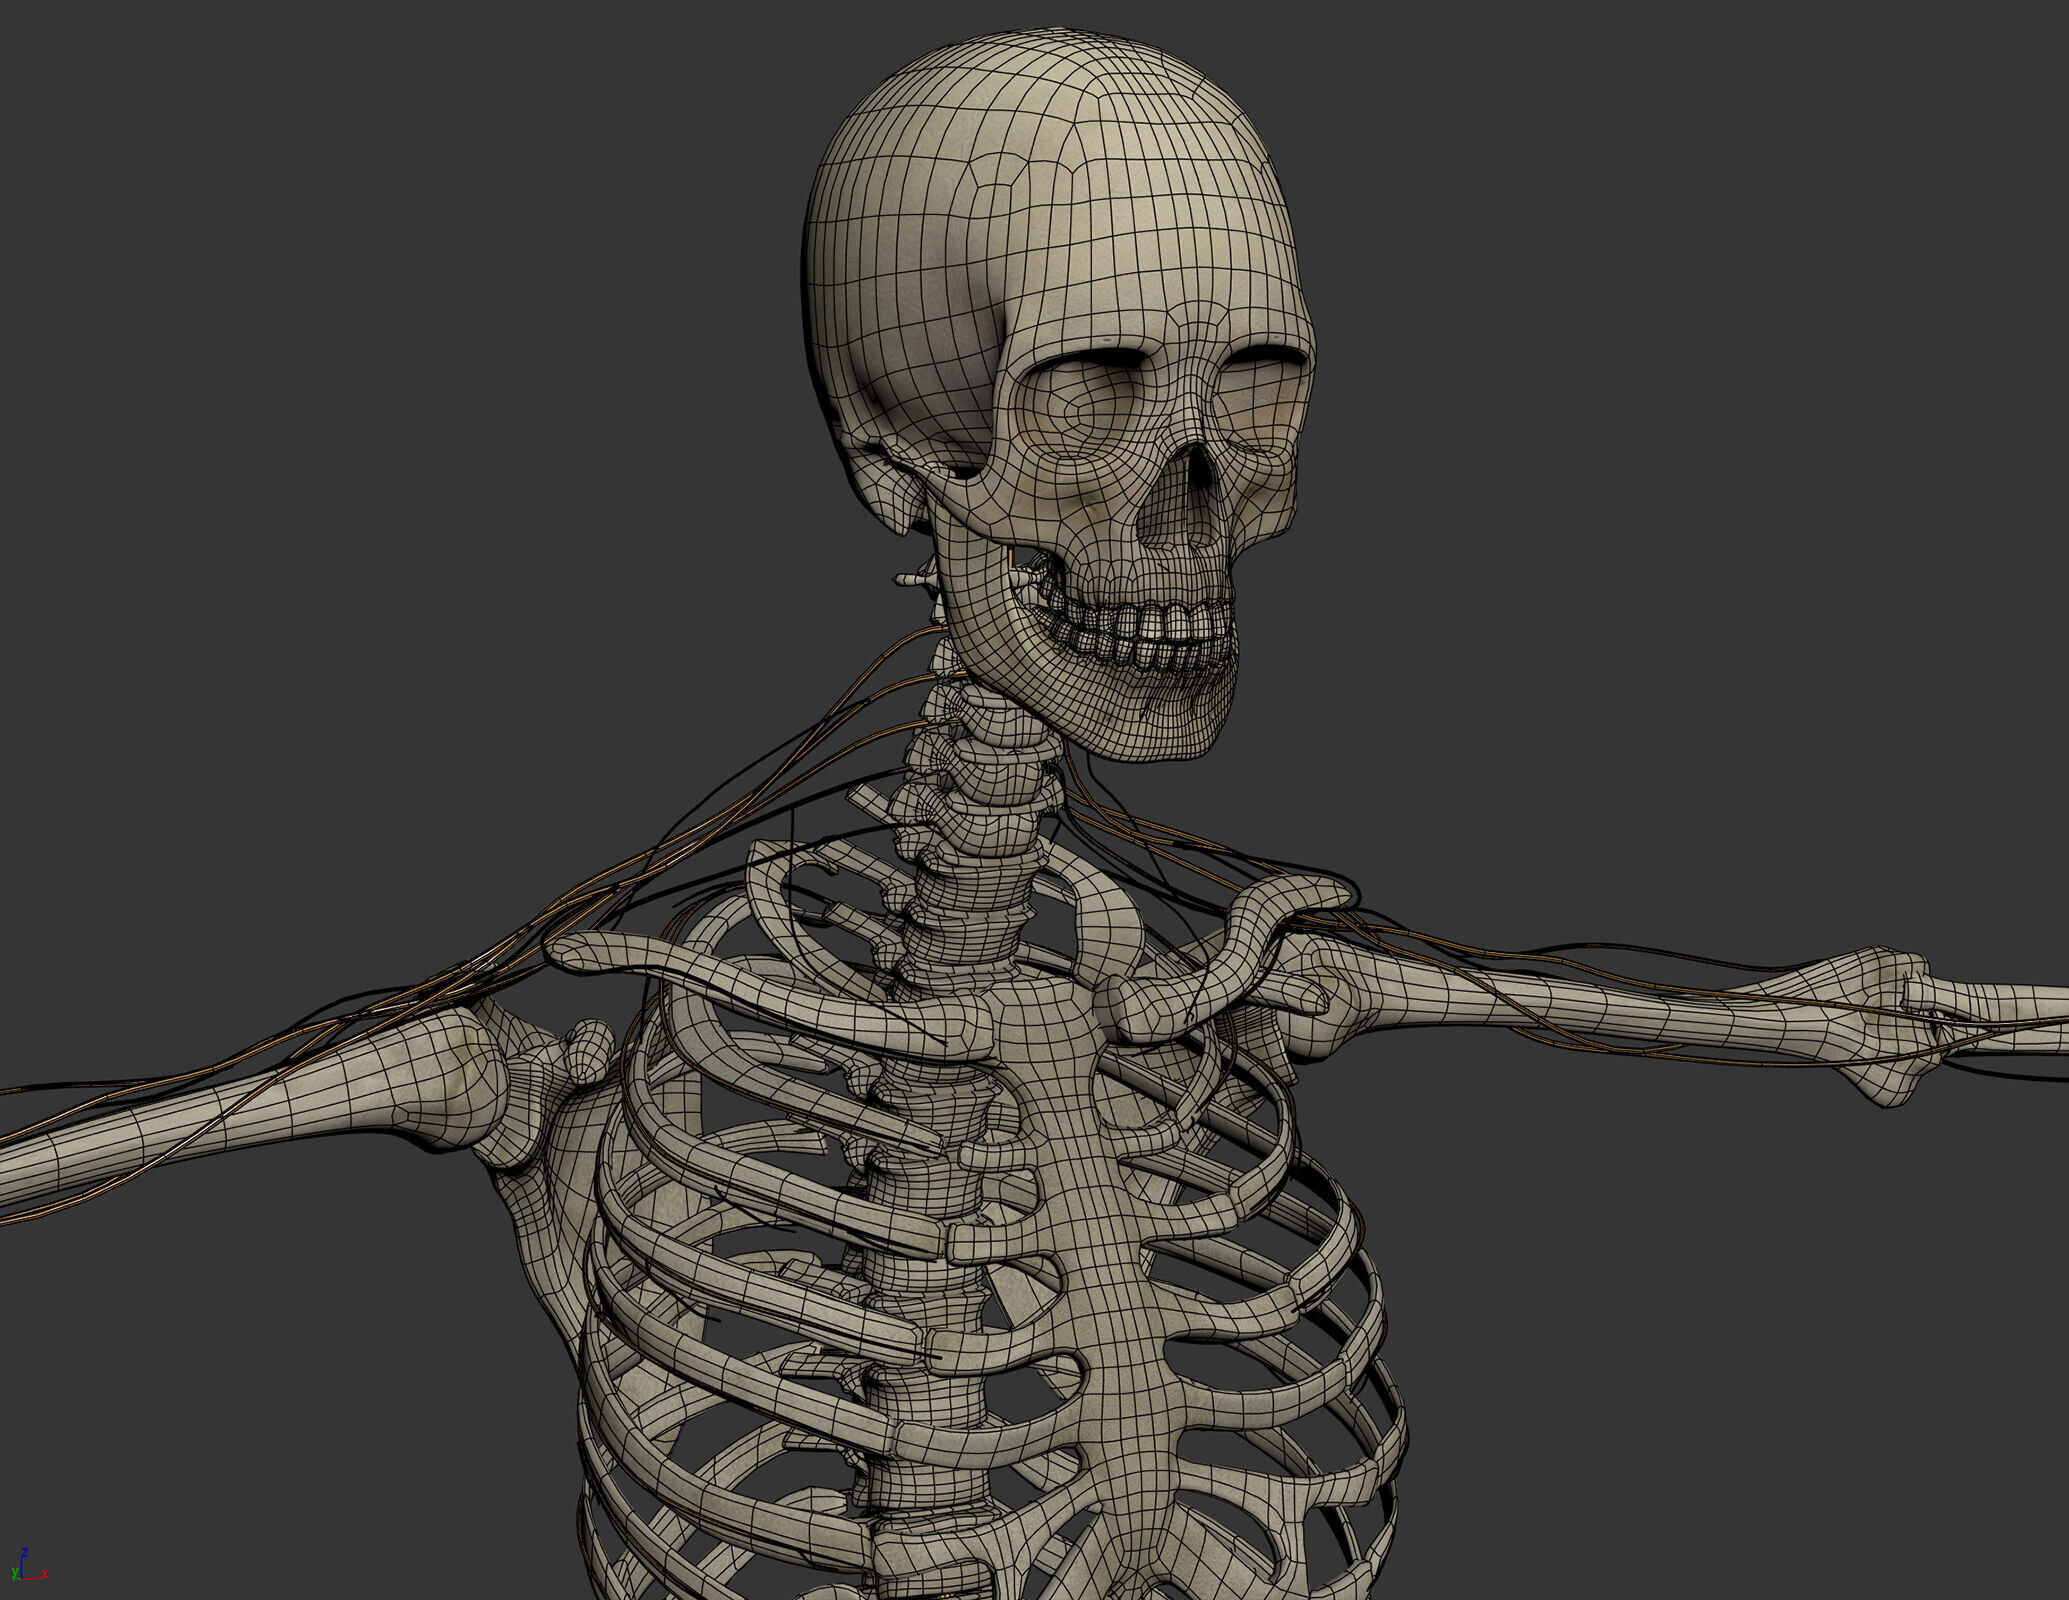Click the XYZ axis orientation gizmo
Screen dimensions: 2069x1600
pos(29,1565)
